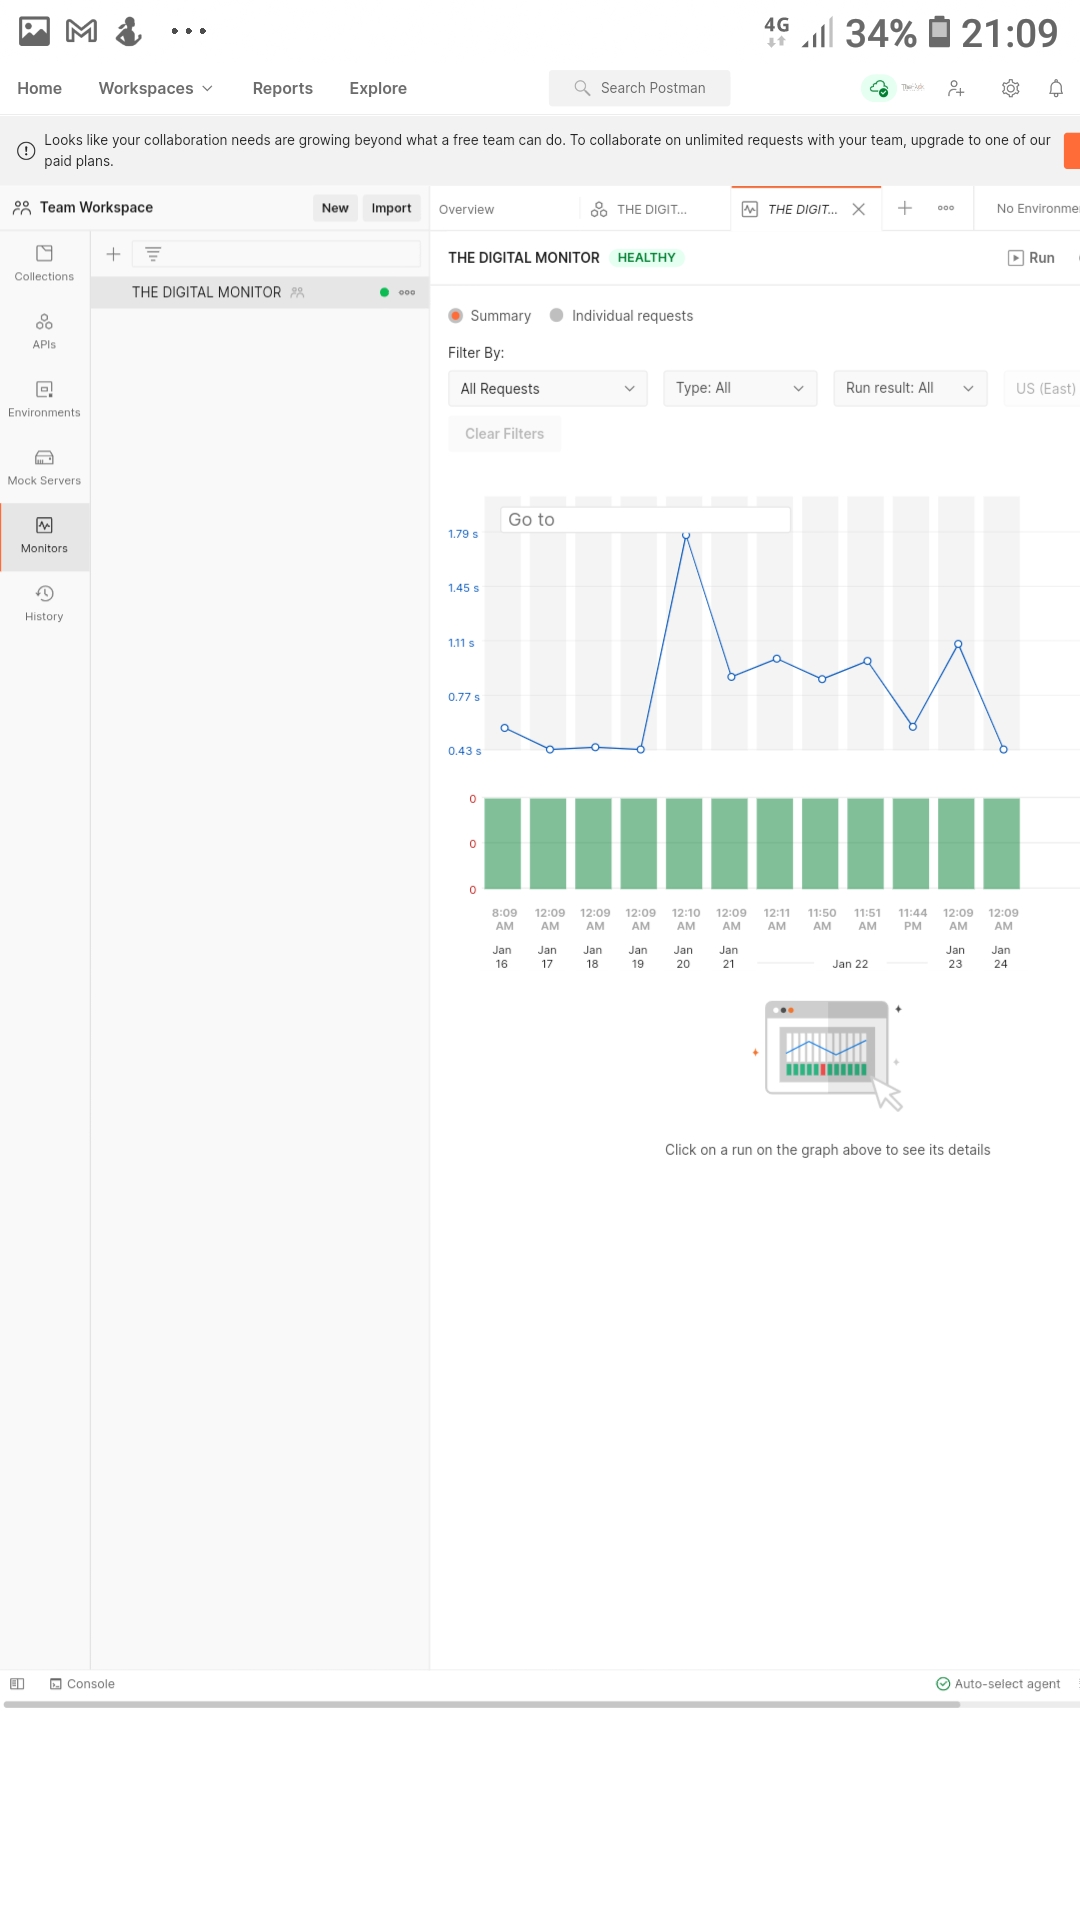The width and height of the screenshot is (1080, 1920).
Task: Open the Console from the status bar
Action: click(82, 1684)
